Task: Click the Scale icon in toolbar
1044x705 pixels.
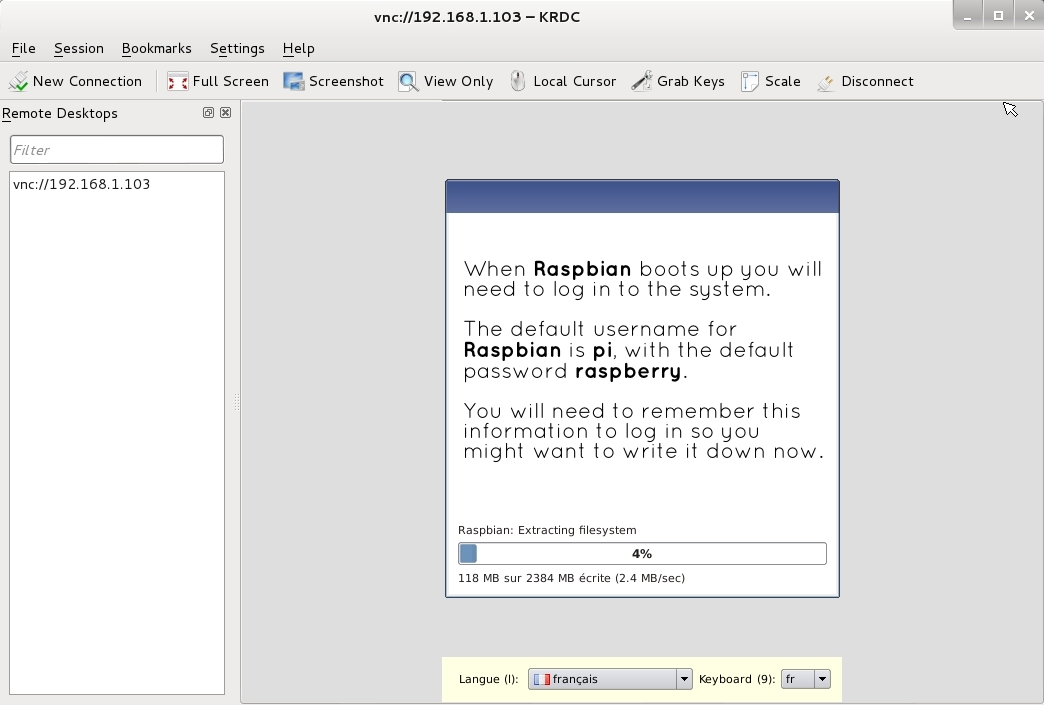Action: [x=750, y=81]
